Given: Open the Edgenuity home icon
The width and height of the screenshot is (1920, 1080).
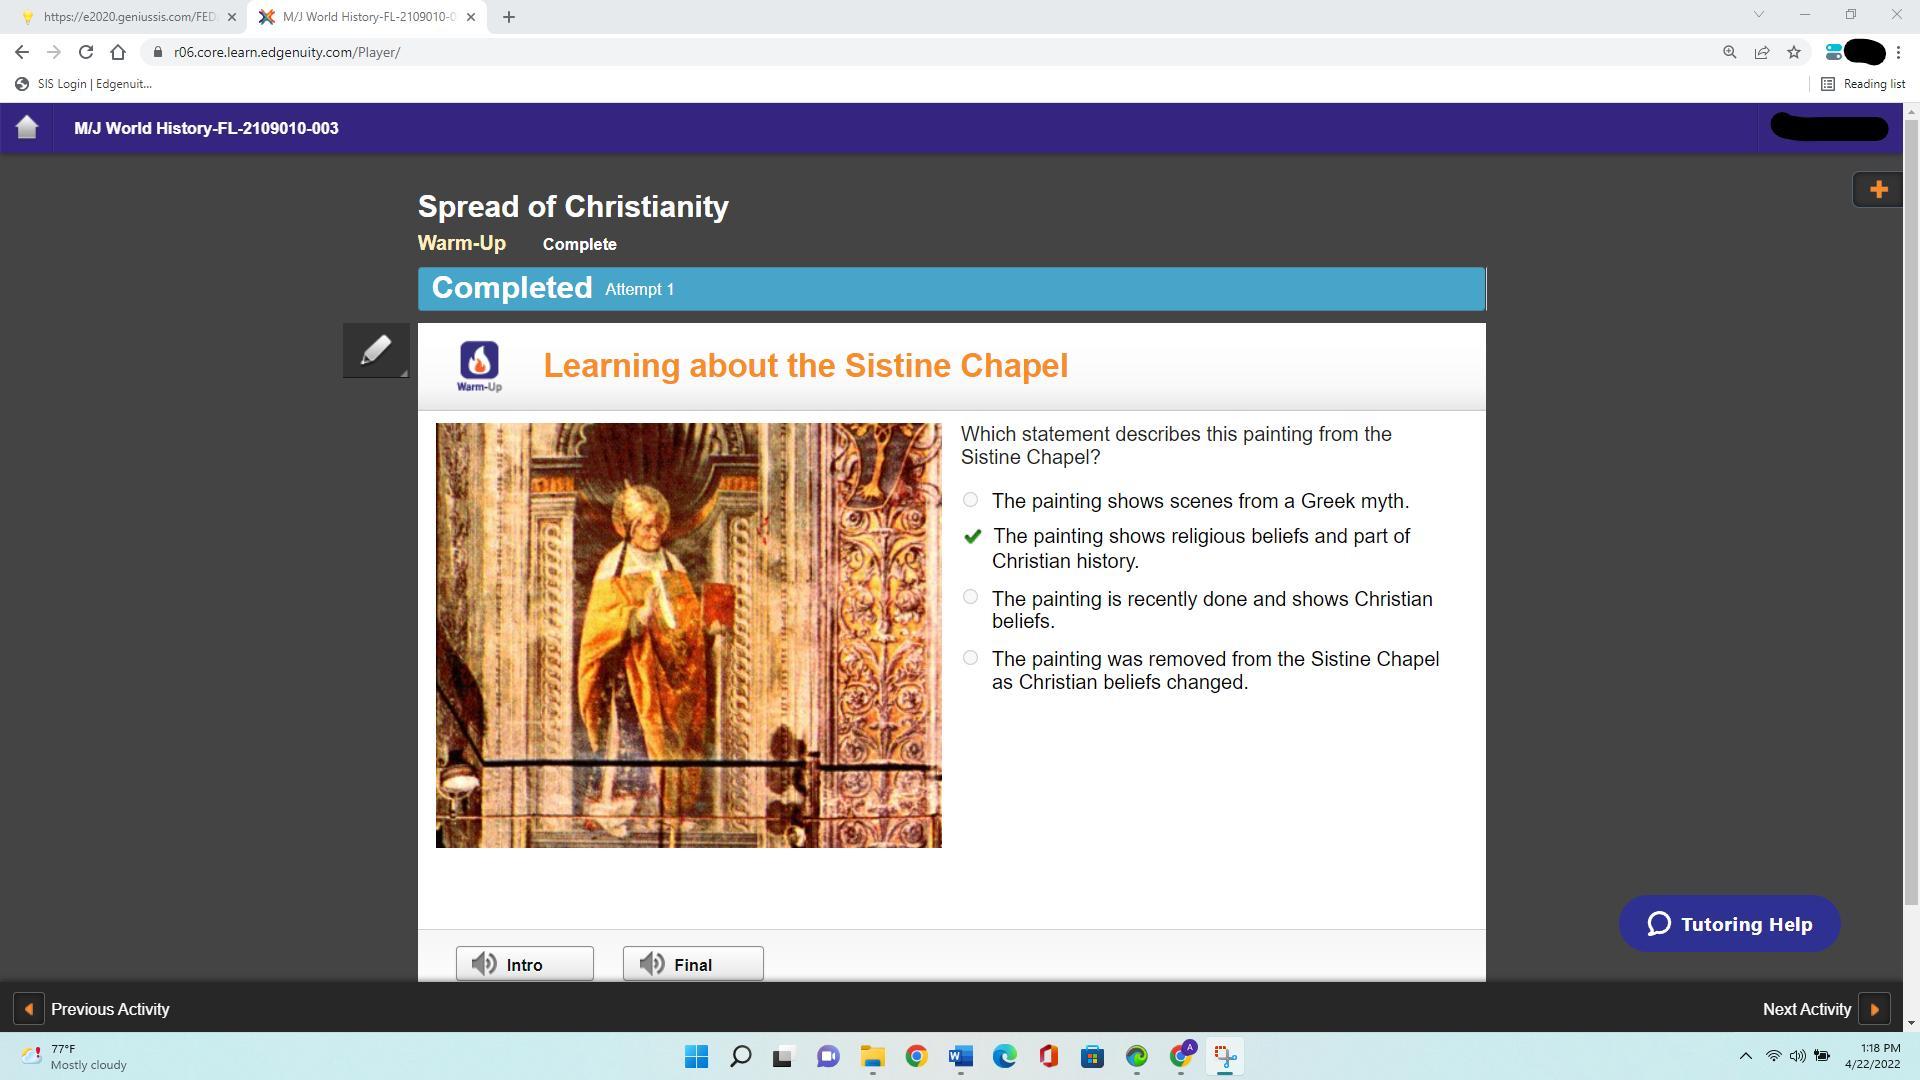Looking at the screenshot, I should pyautogui.click(x=27, y=128).
